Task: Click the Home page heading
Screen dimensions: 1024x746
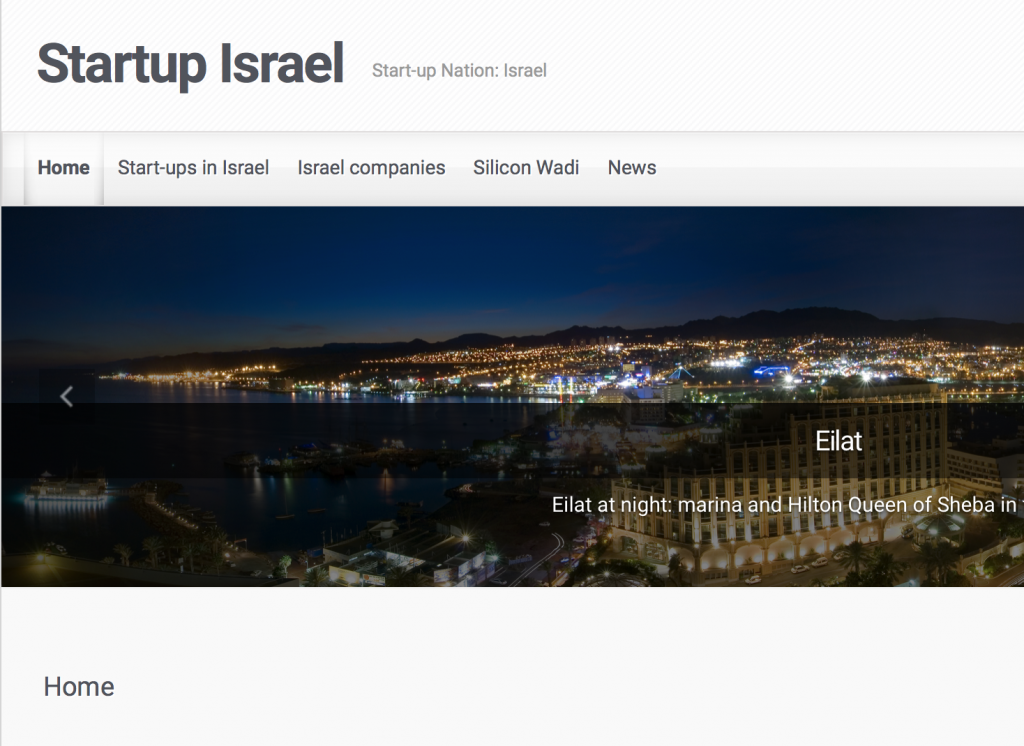Action: (79, 687)
